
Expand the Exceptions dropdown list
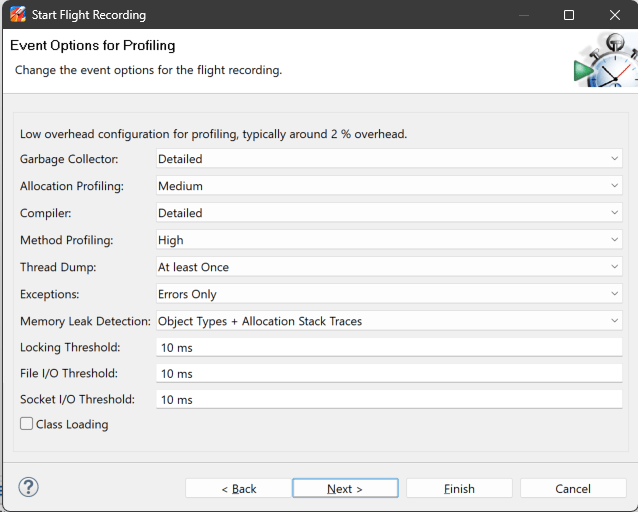(x=389, y=294)
